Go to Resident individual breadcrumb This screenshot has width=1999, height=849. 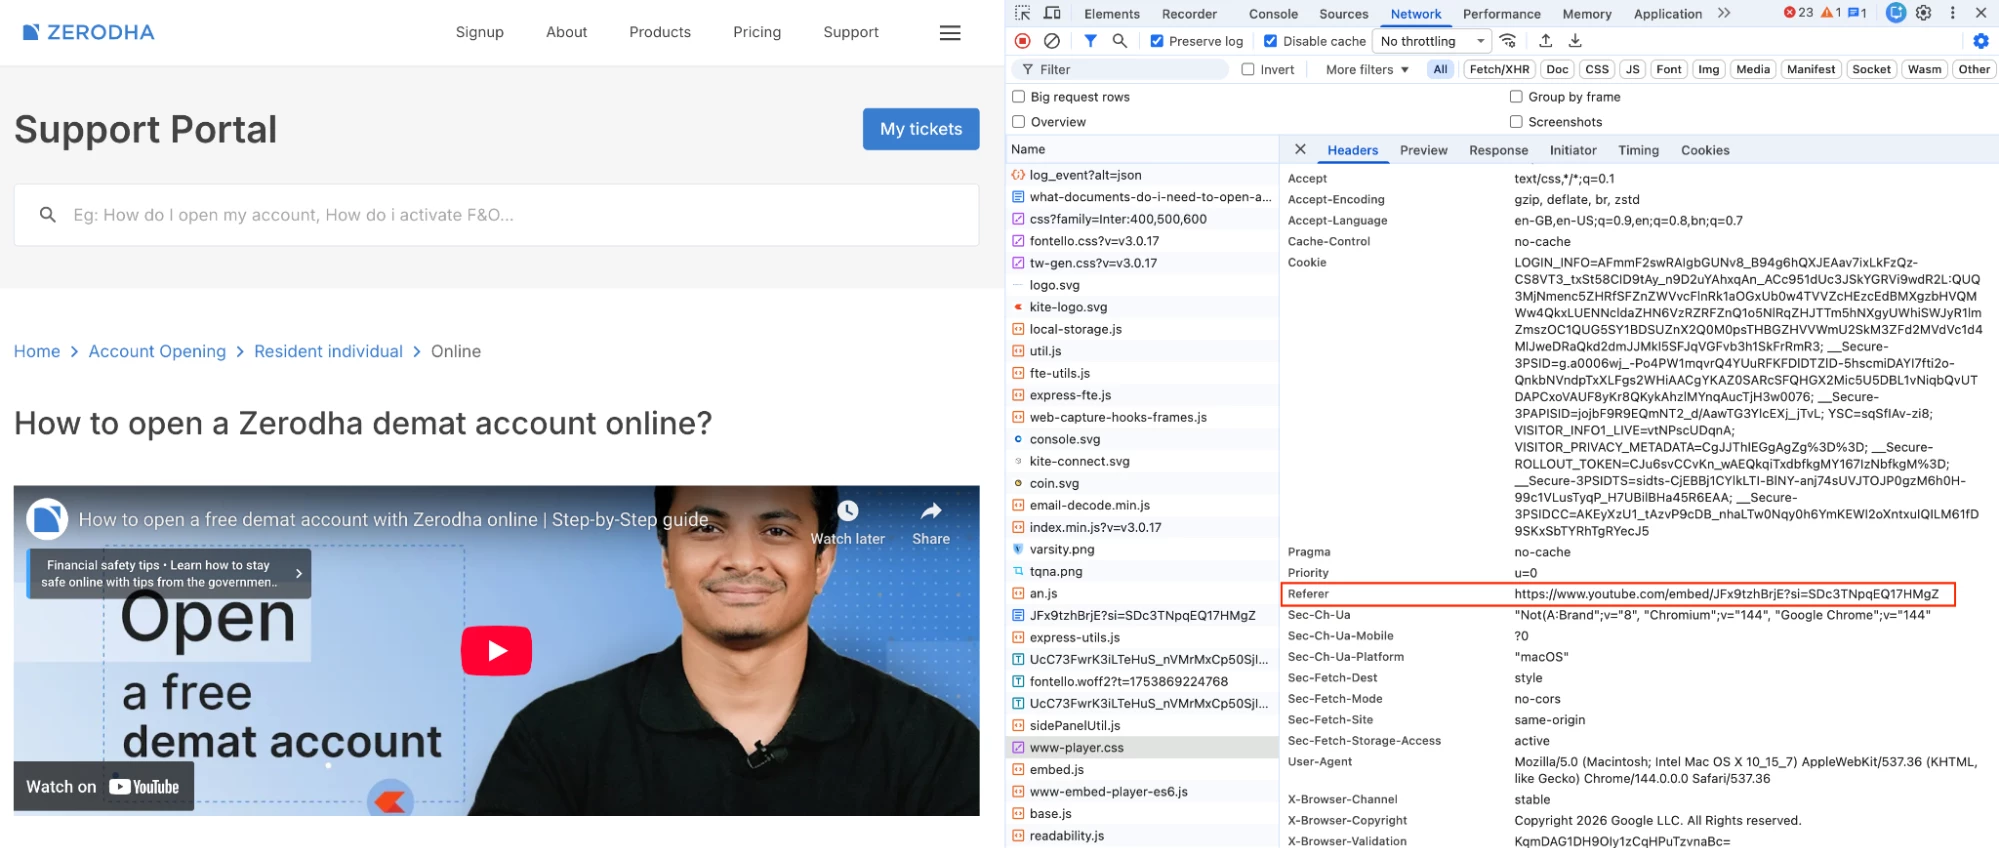[x=328, y=351]
